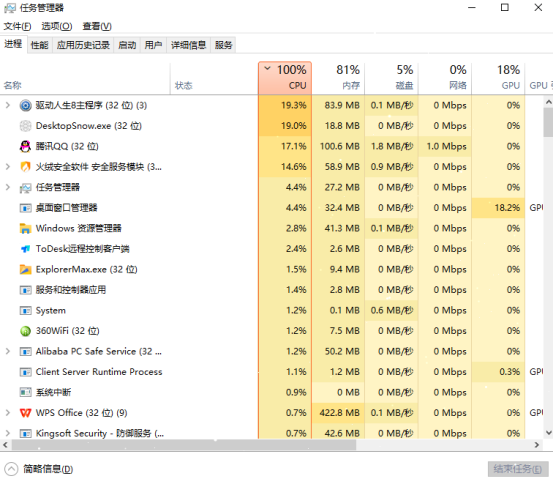Screen dimensions: 554x487
Task: Click the horizontal scrollbar thumb
Action: [x=184, y=445]
